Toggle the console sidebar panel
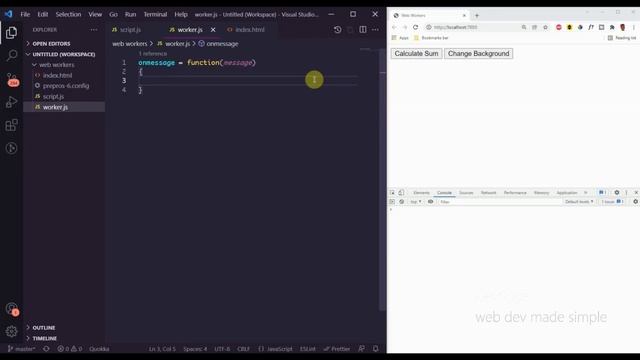The height and width of the screenshot is (360, 640). [392, 202]
